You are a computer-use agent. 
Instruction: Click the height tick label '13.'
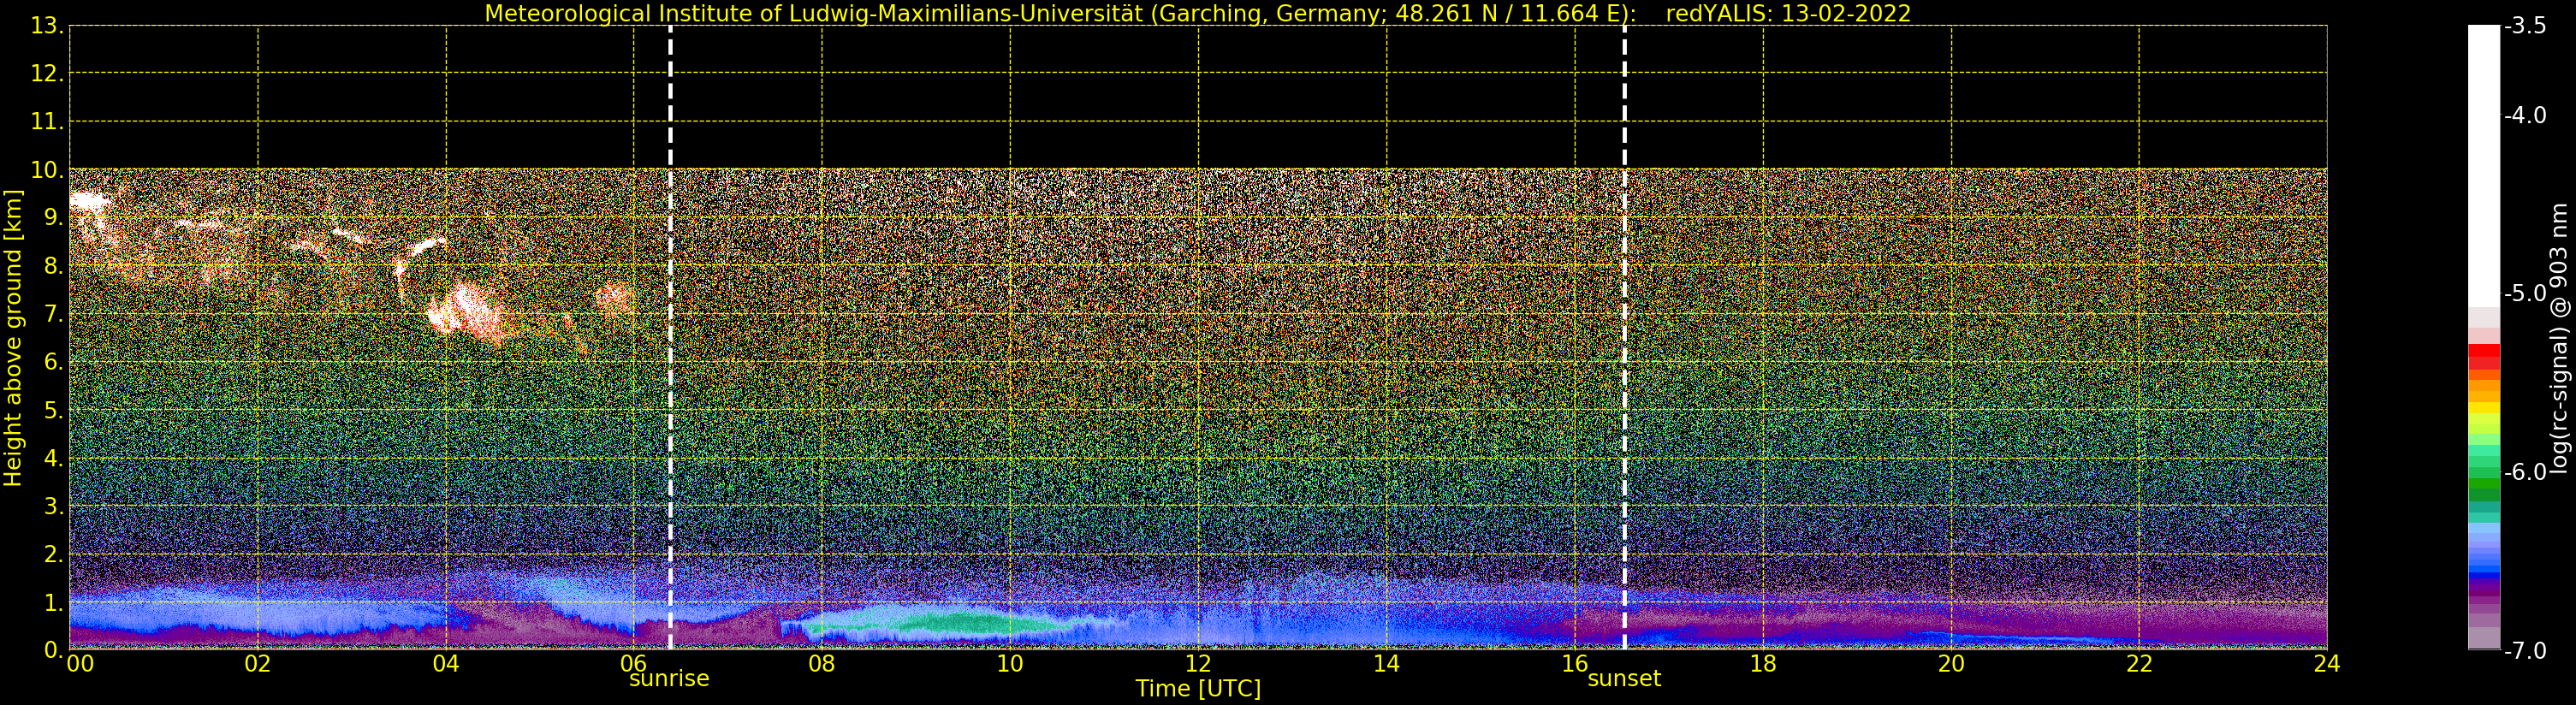point(47,26)
